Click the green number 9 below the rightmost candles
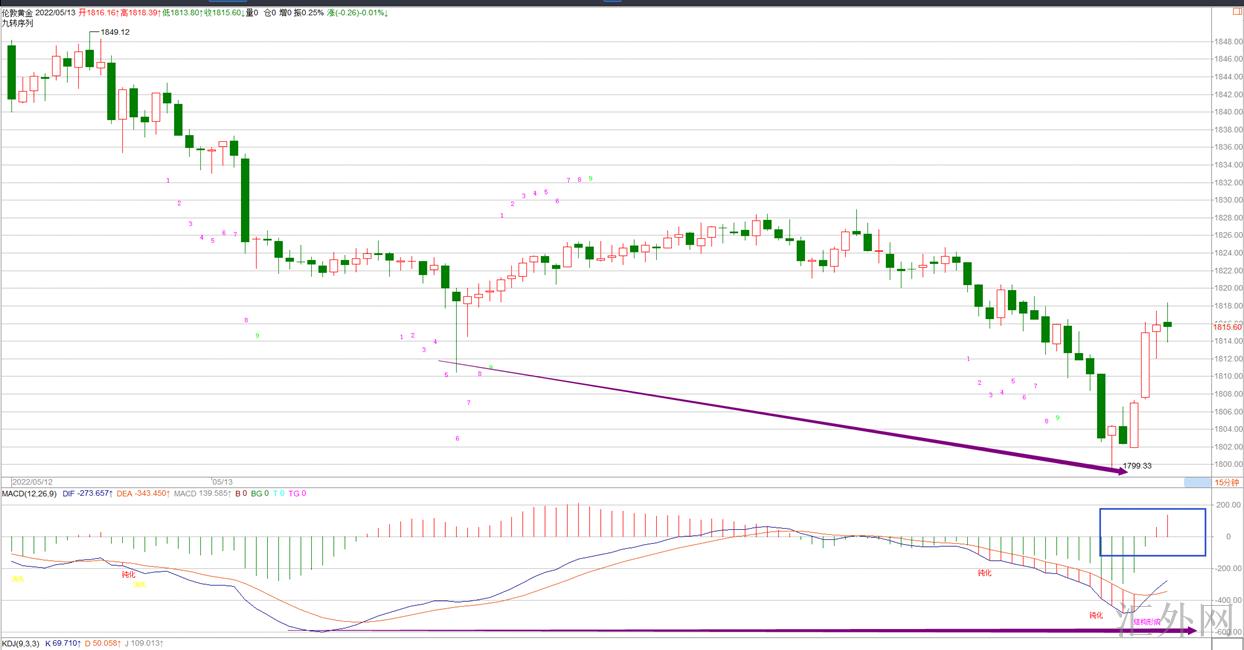This screenshot has width=1244, height=650. click(1058, 417)
